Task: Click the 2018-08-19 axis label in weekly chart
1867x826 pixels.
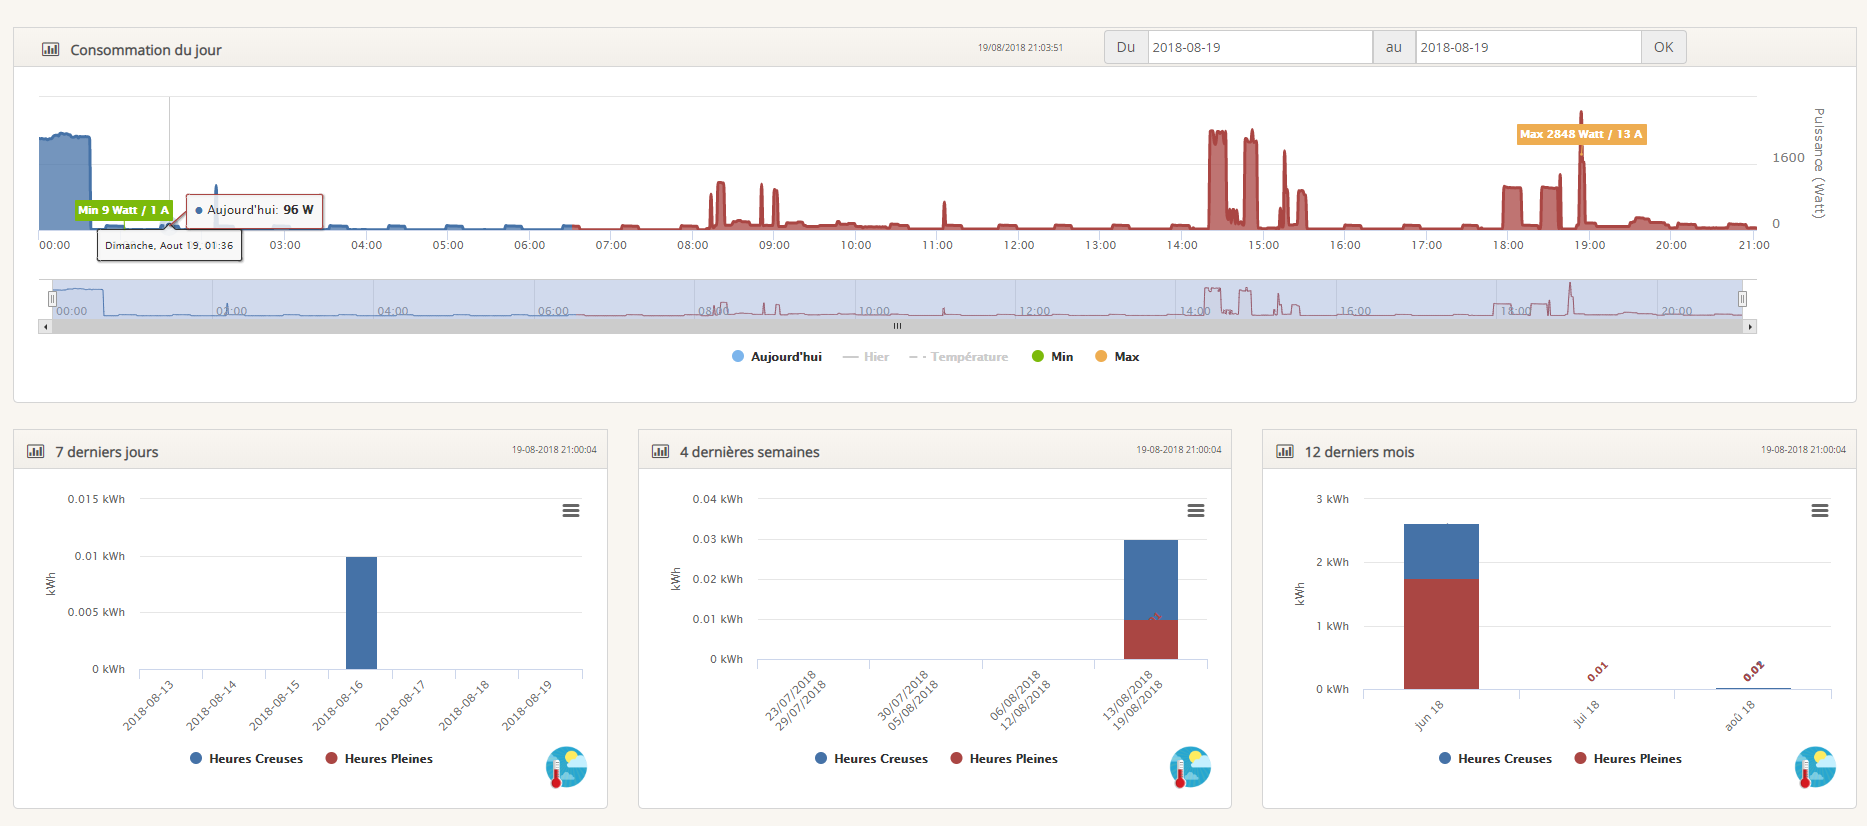Action: [x=527, y=705]
